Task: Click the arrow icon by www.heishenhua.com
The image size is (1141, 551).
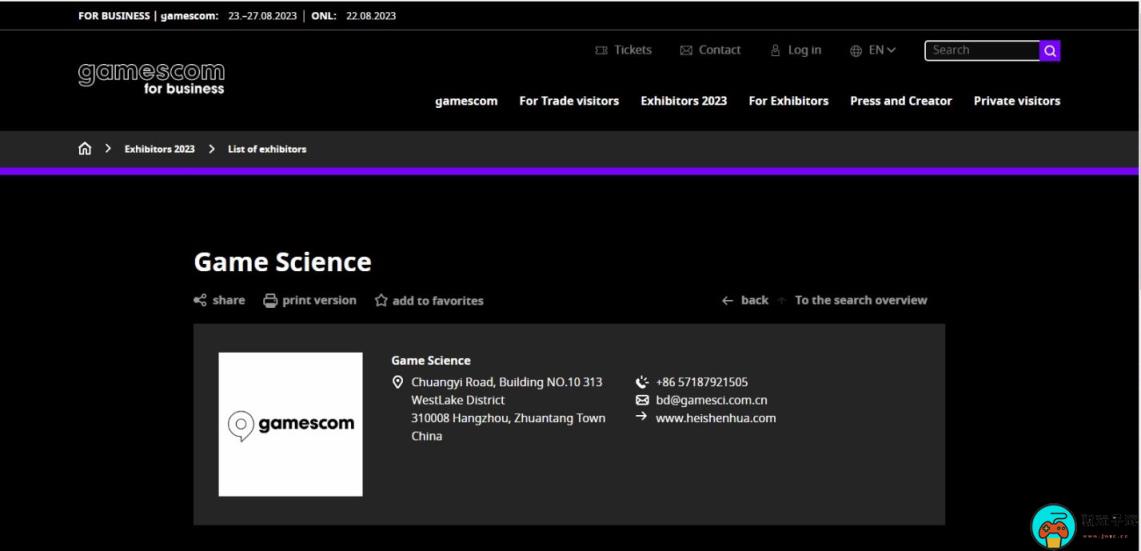Action: click(641, 416)
